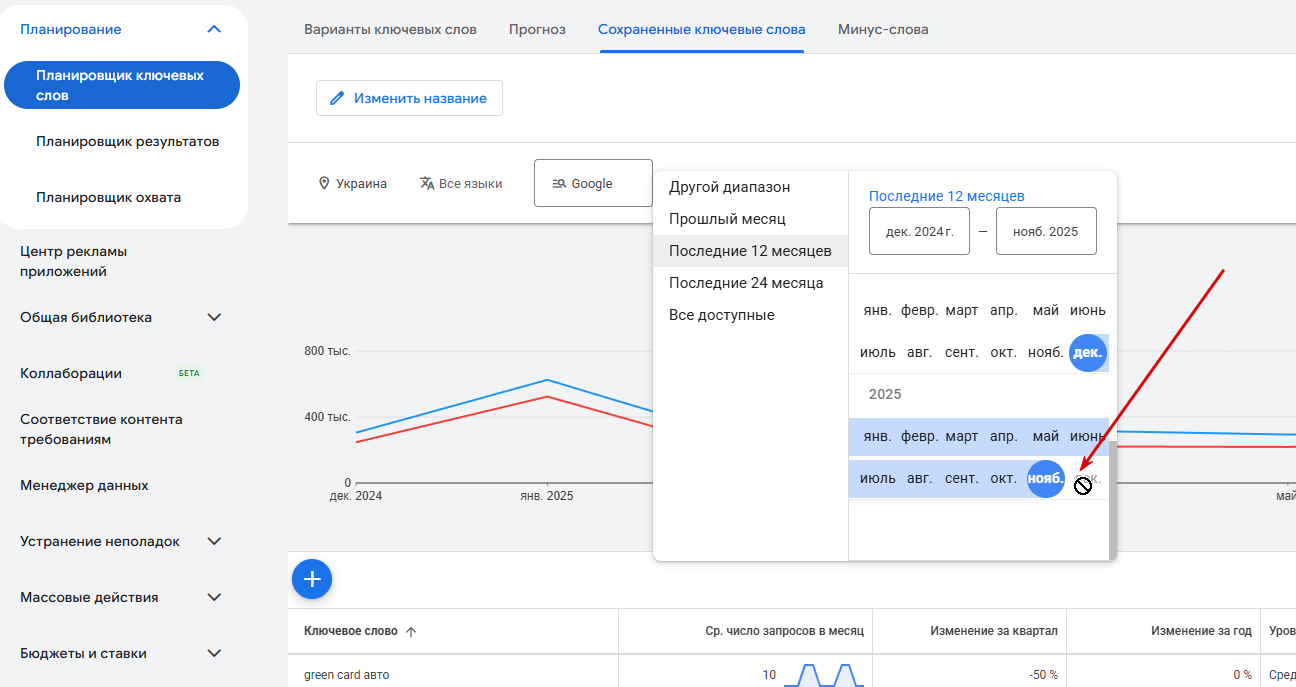Select the highlighted дек. month of 2024
The image size is (1296, 687).
click(x=1088, y=353)
